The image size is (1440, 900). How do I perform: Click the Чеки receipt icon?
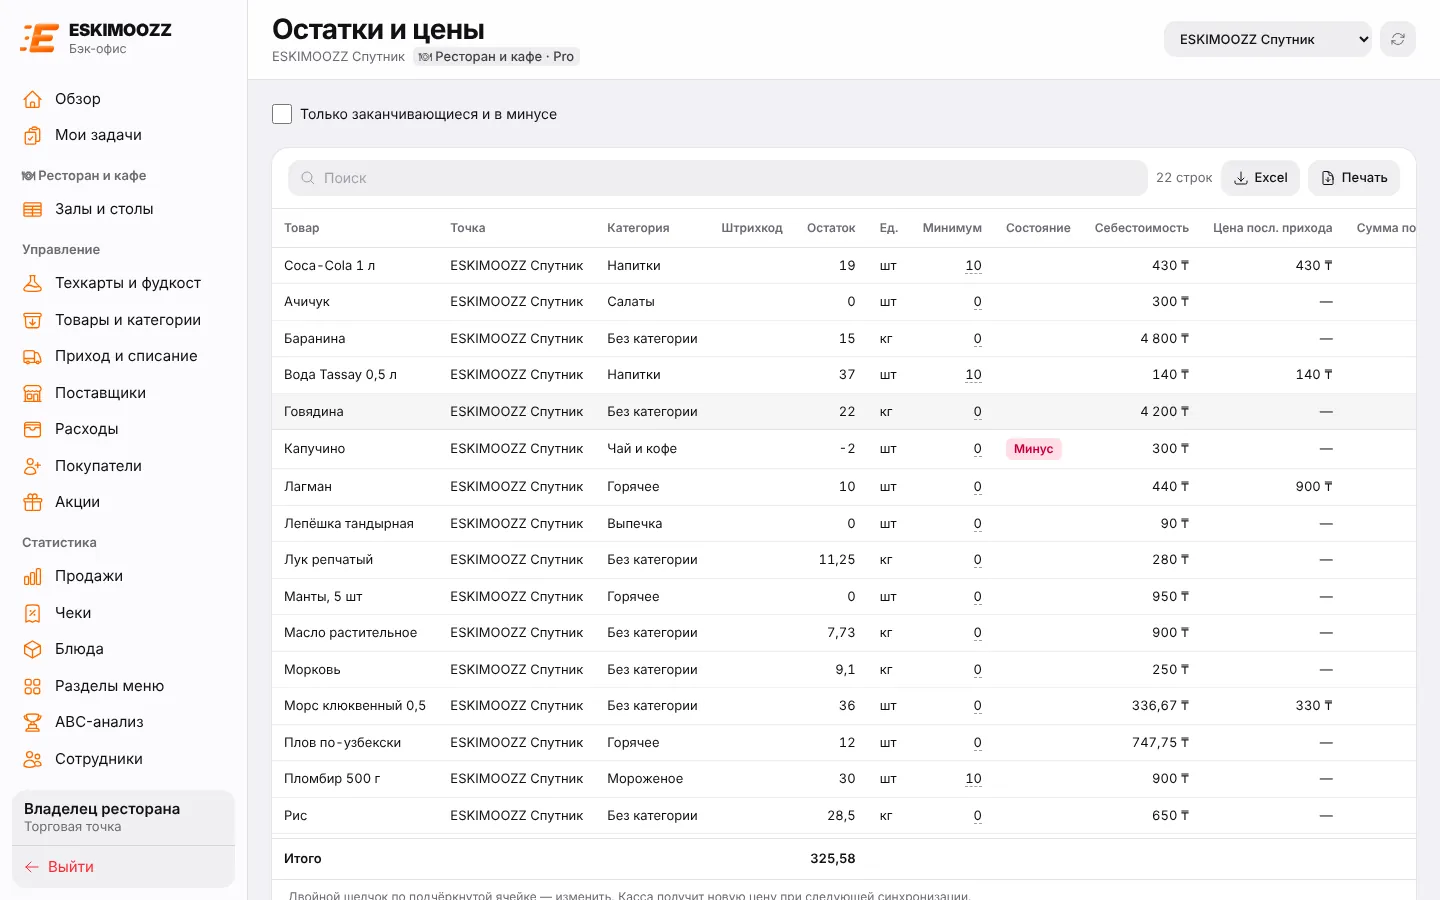point(33,613)
